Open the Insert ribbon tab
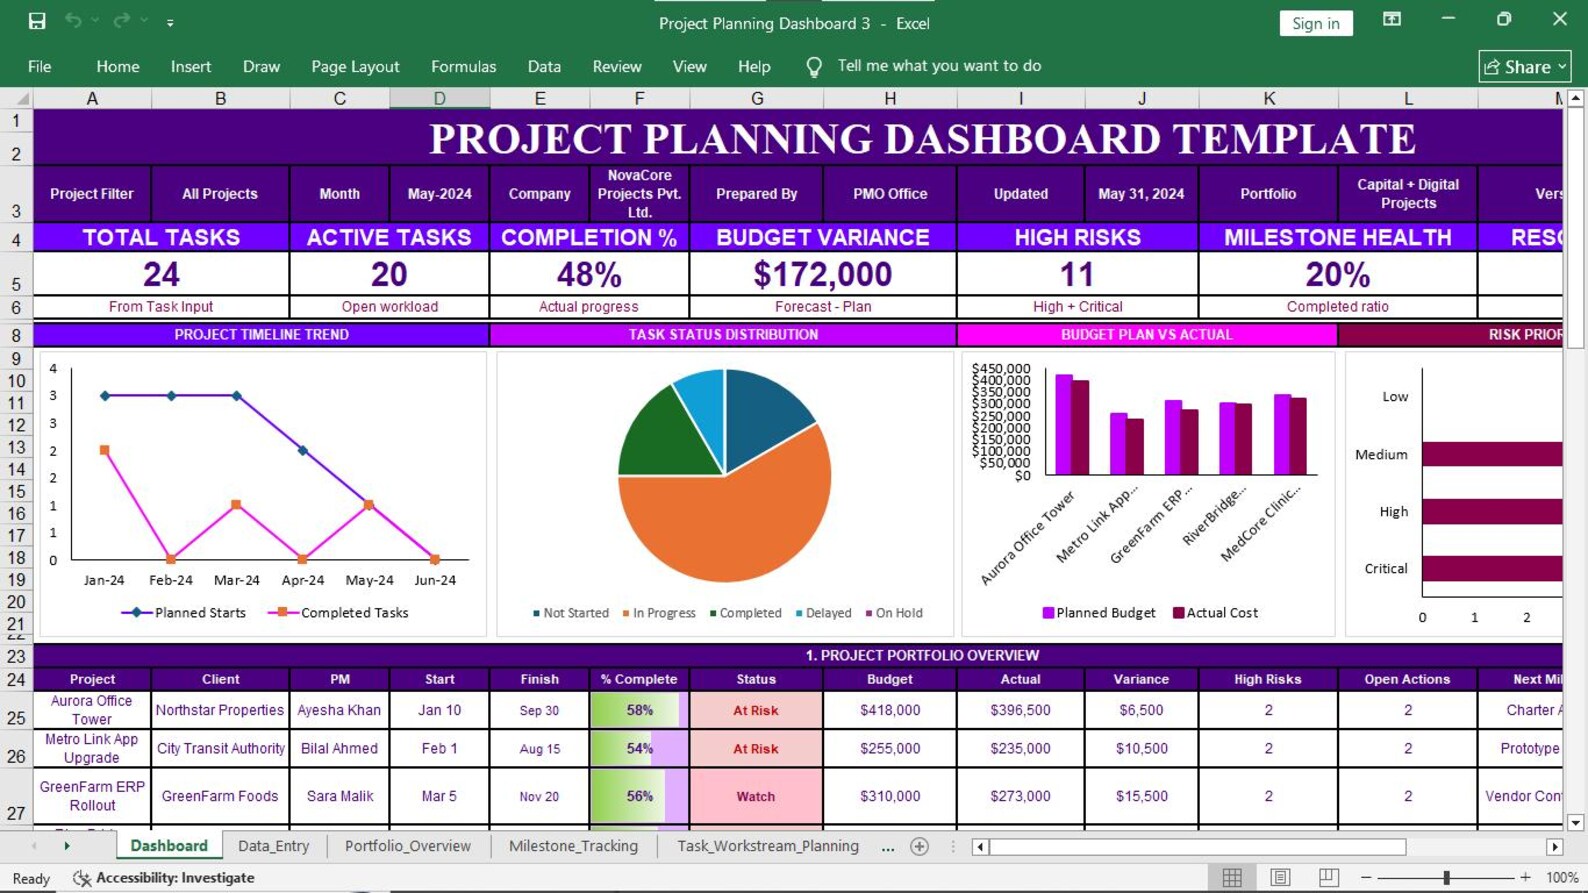The width and height of the screenshot is (1588, 893). 191,67
